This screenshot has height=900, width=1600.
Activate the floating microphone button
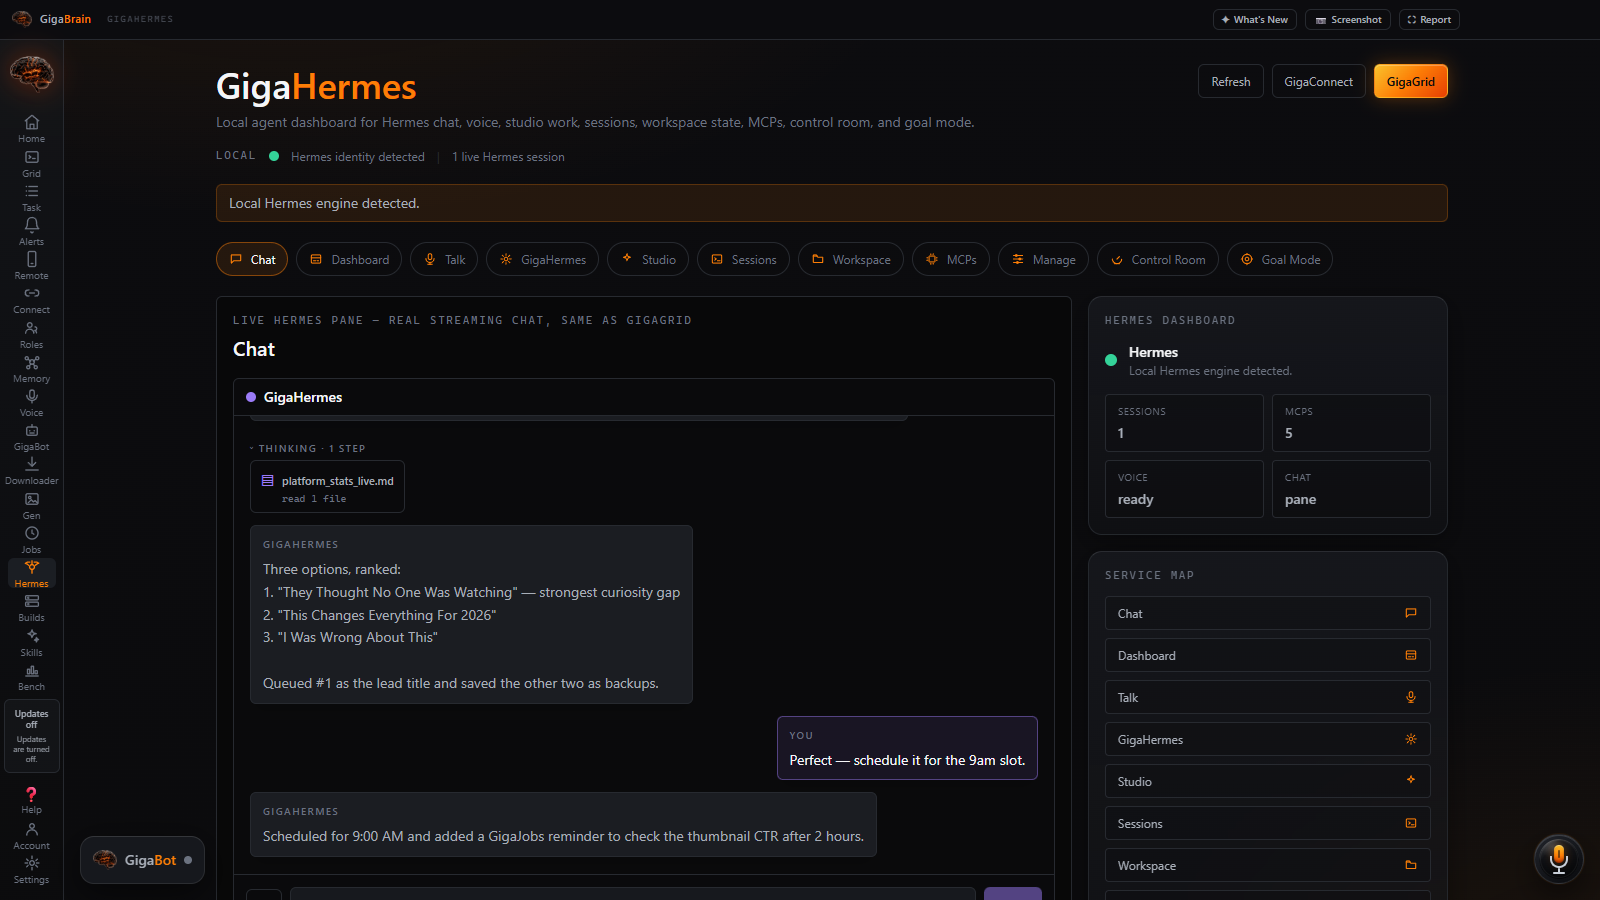tap(1558, 859)
